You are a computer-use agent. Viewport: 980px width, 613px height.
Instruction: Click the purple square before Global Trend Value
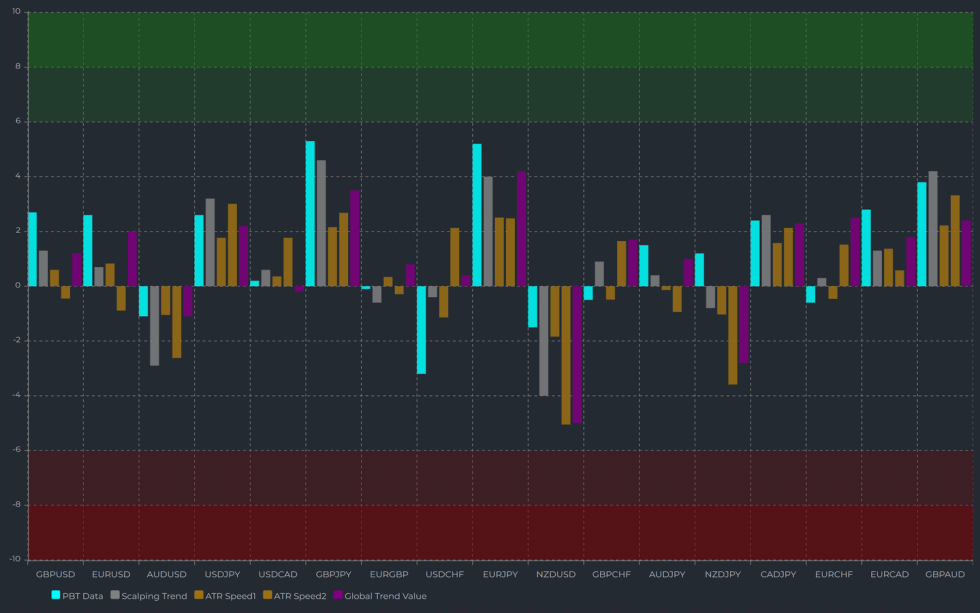click(338, 595)
